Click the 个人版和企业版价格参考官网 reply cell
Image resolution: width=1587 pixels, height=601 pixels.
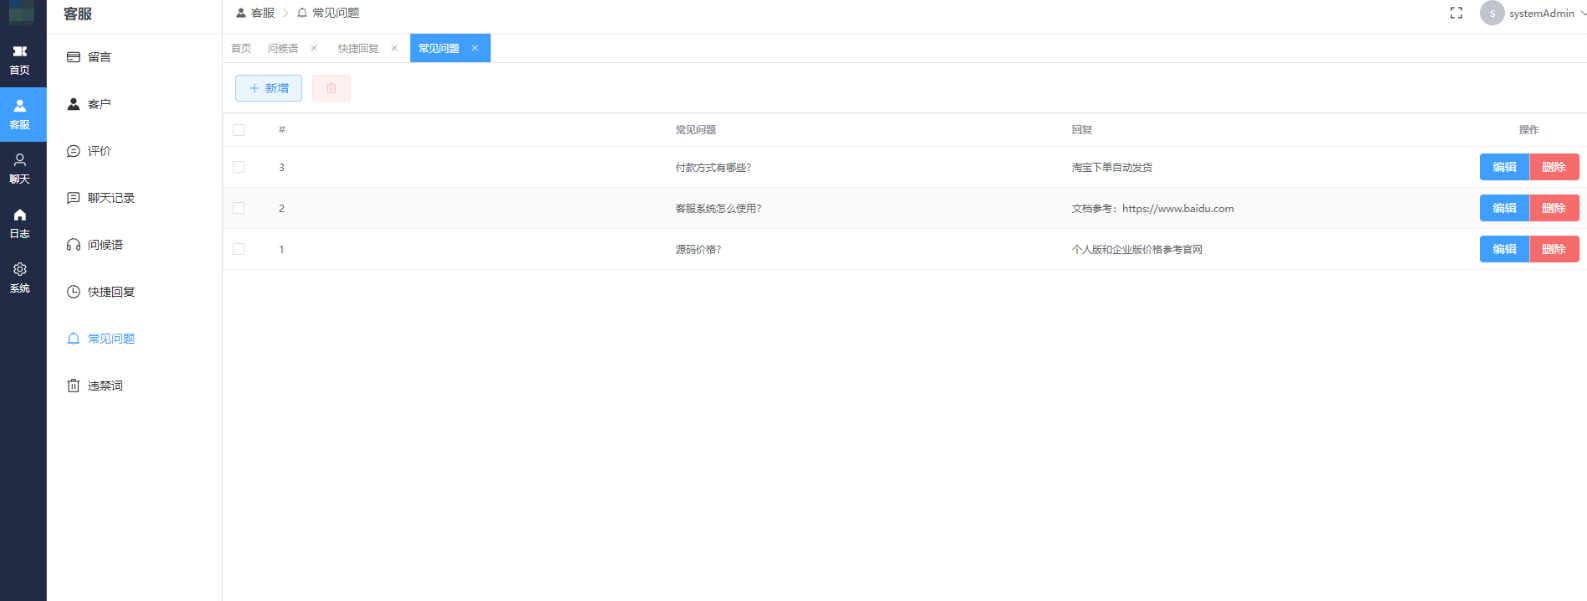coord(1137,250)
